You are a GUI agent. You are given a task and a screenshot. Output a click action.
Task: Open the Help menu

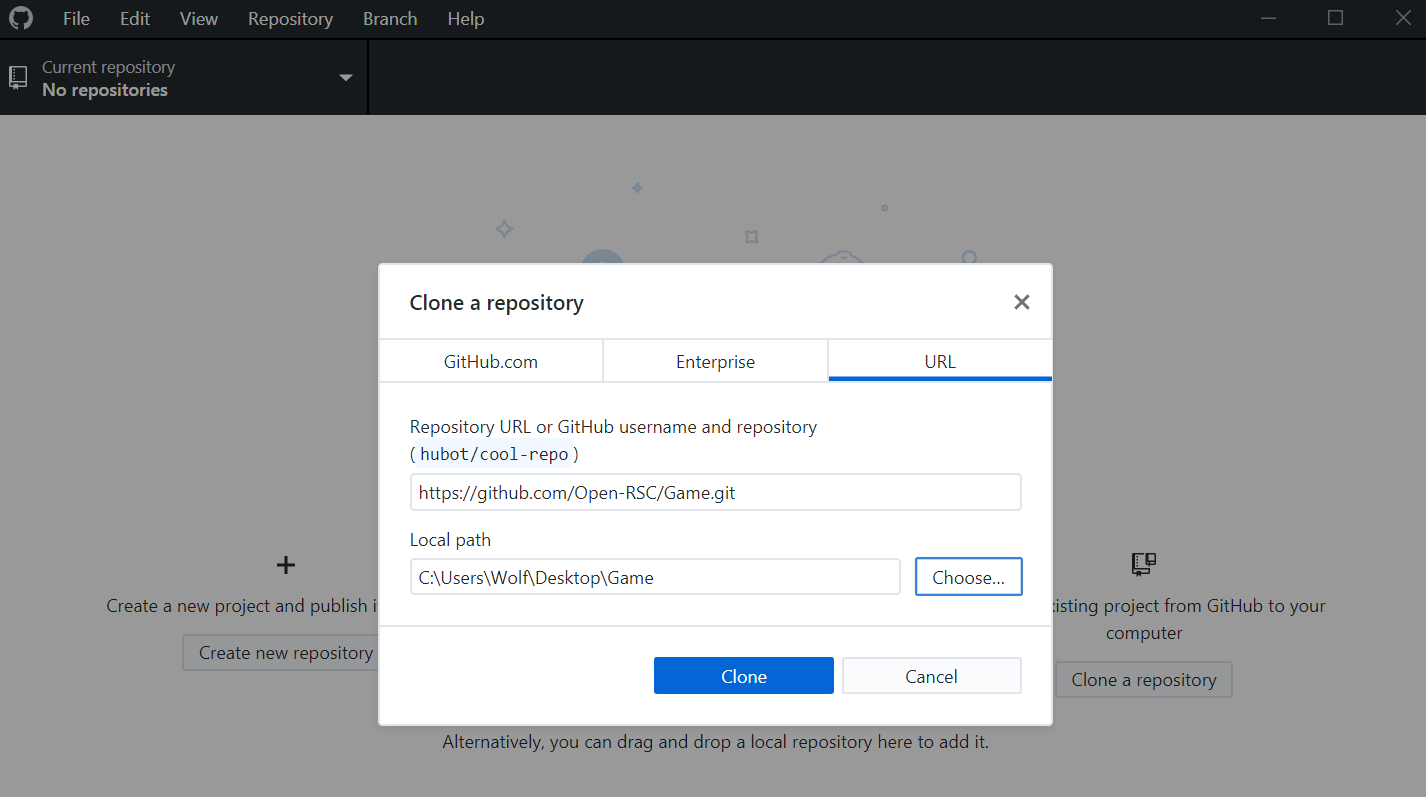point(466,19)
